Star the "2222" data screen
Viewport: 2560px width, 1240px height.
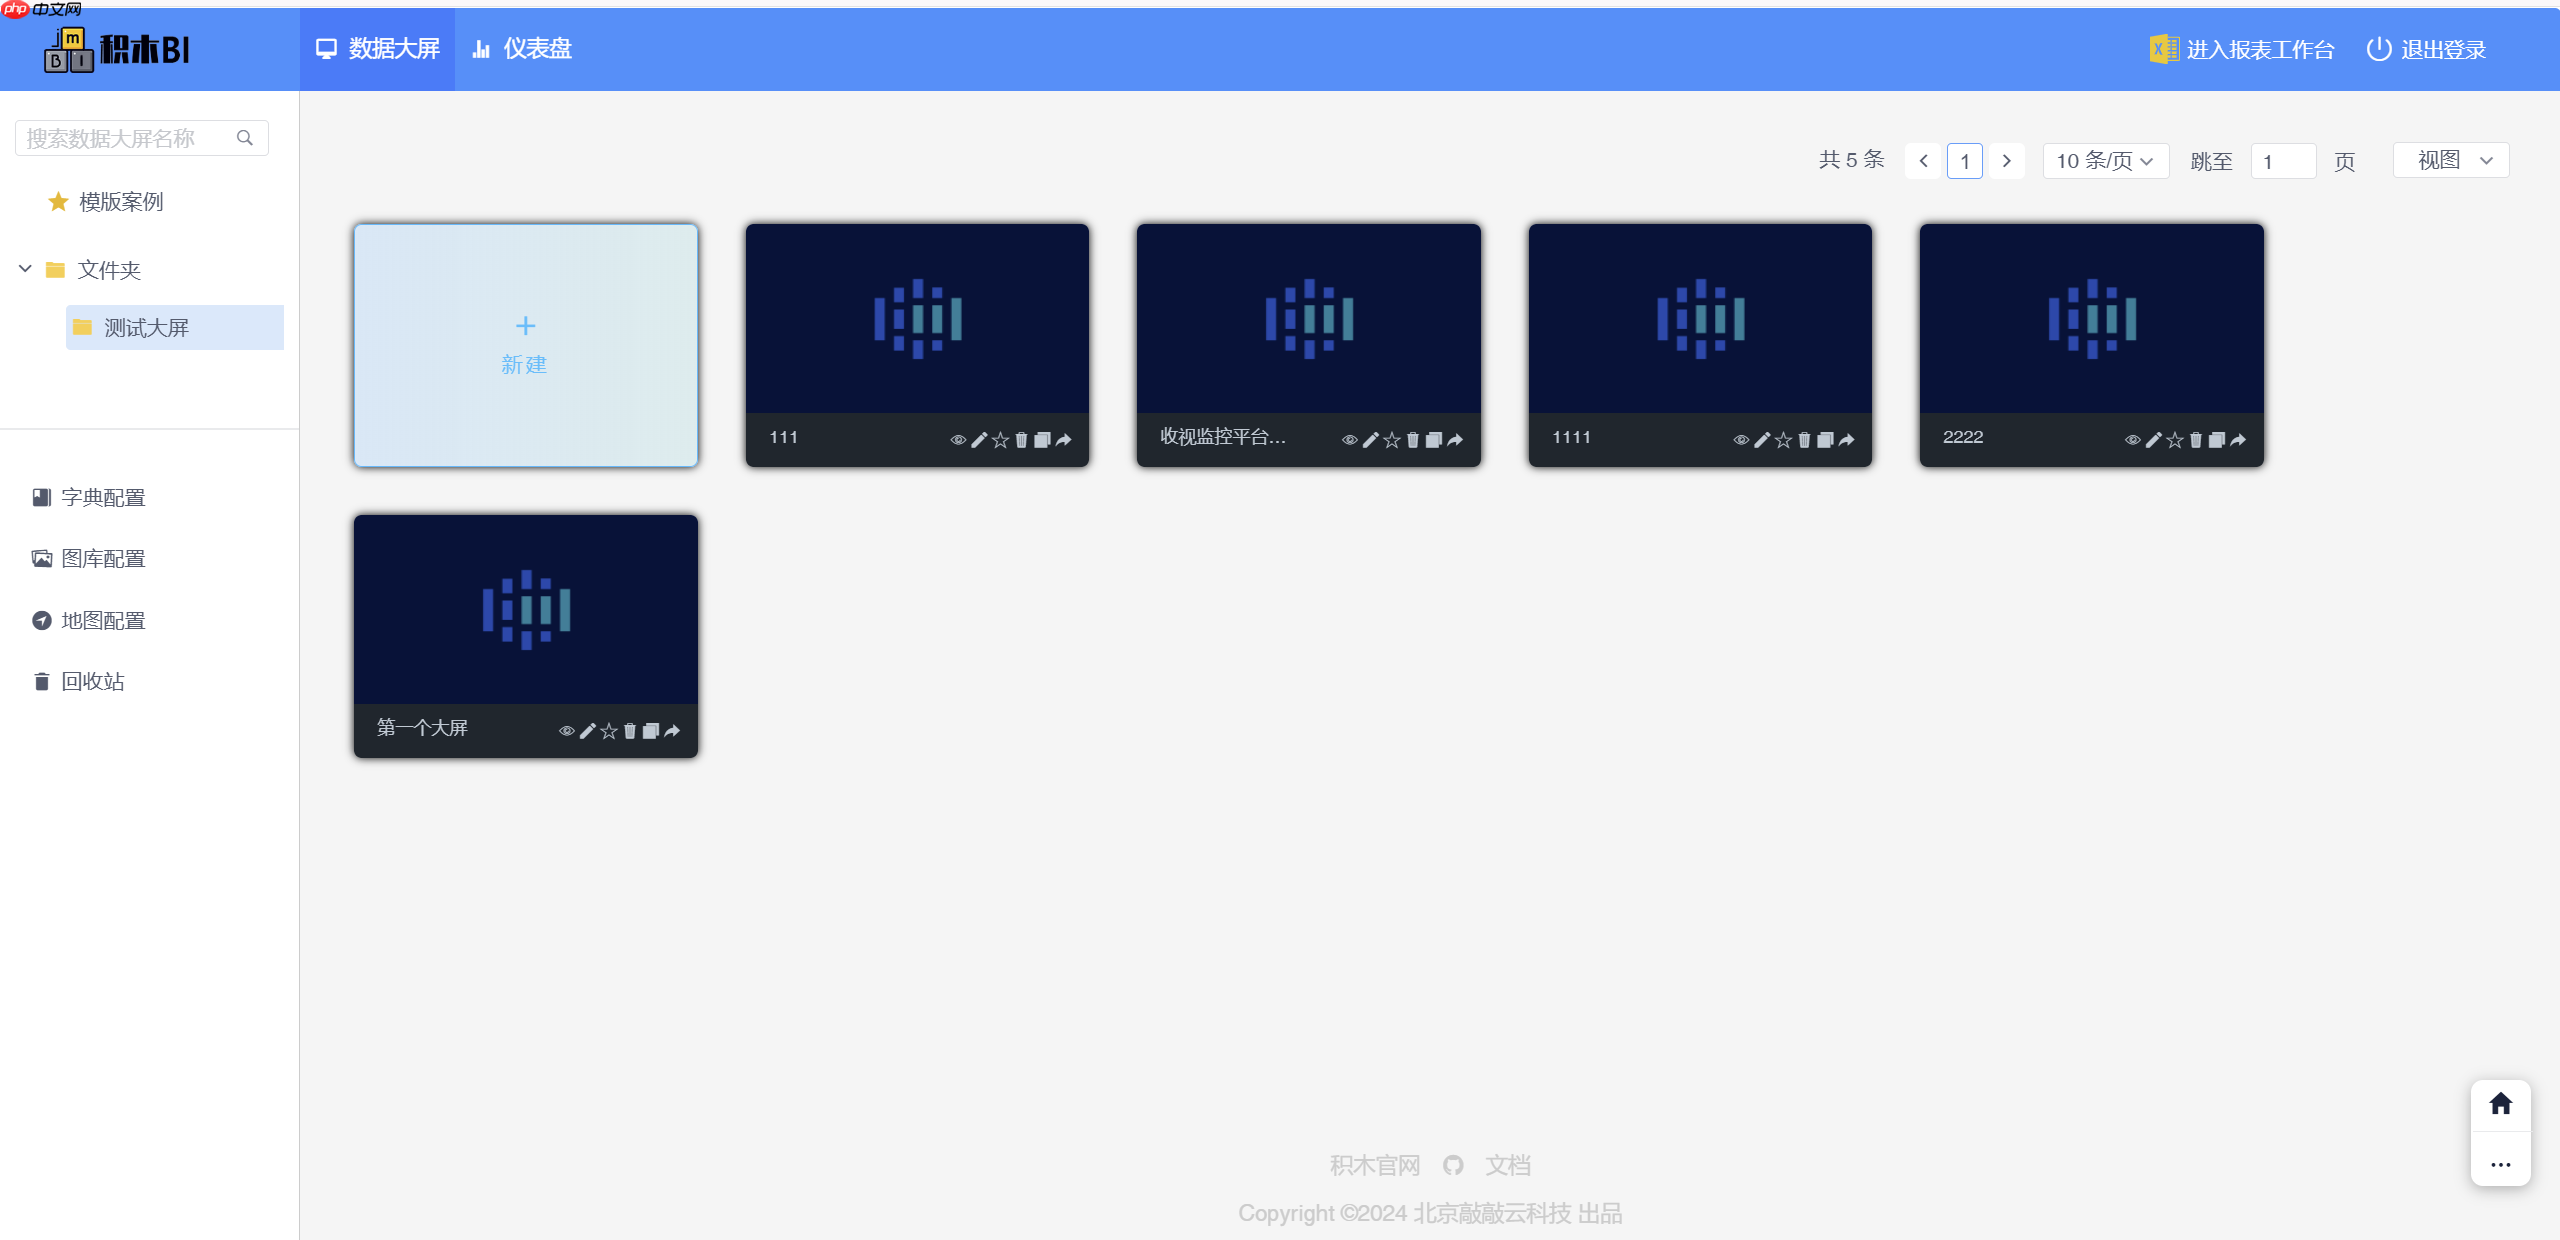tap(2174, 439)
